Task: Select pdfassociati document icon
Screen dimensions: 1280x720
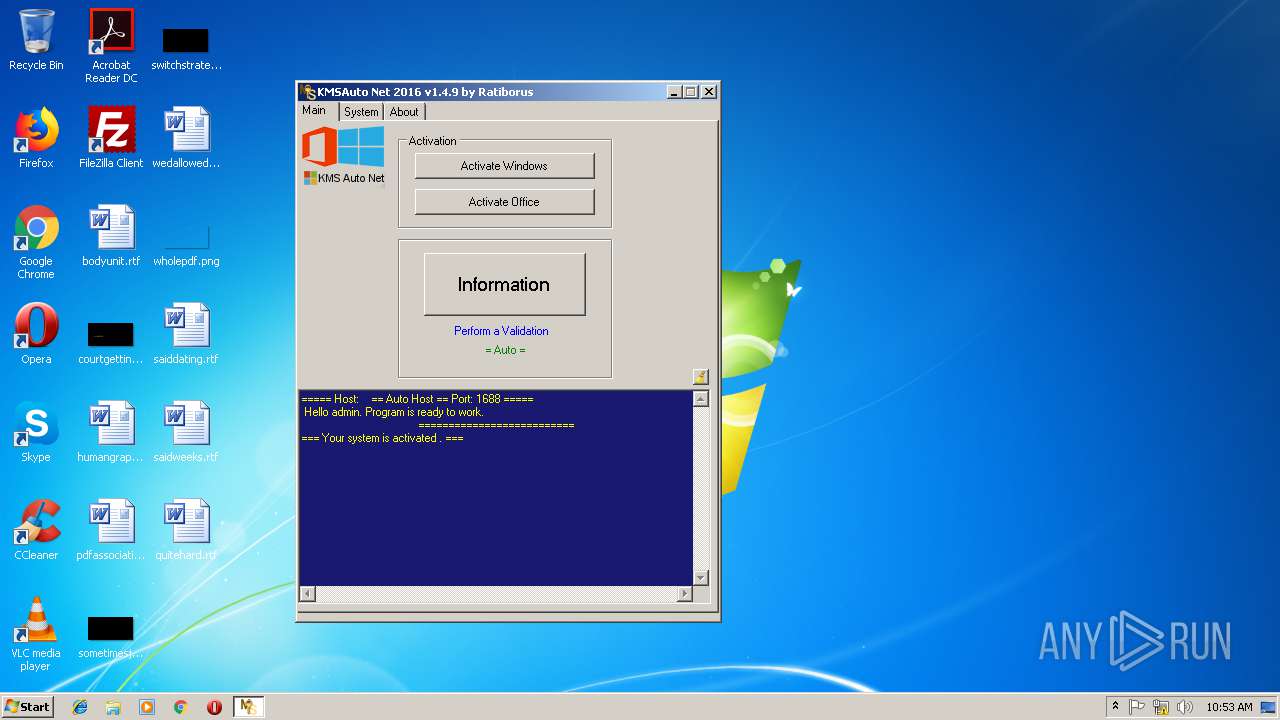Action: click(x=111, y=530)
